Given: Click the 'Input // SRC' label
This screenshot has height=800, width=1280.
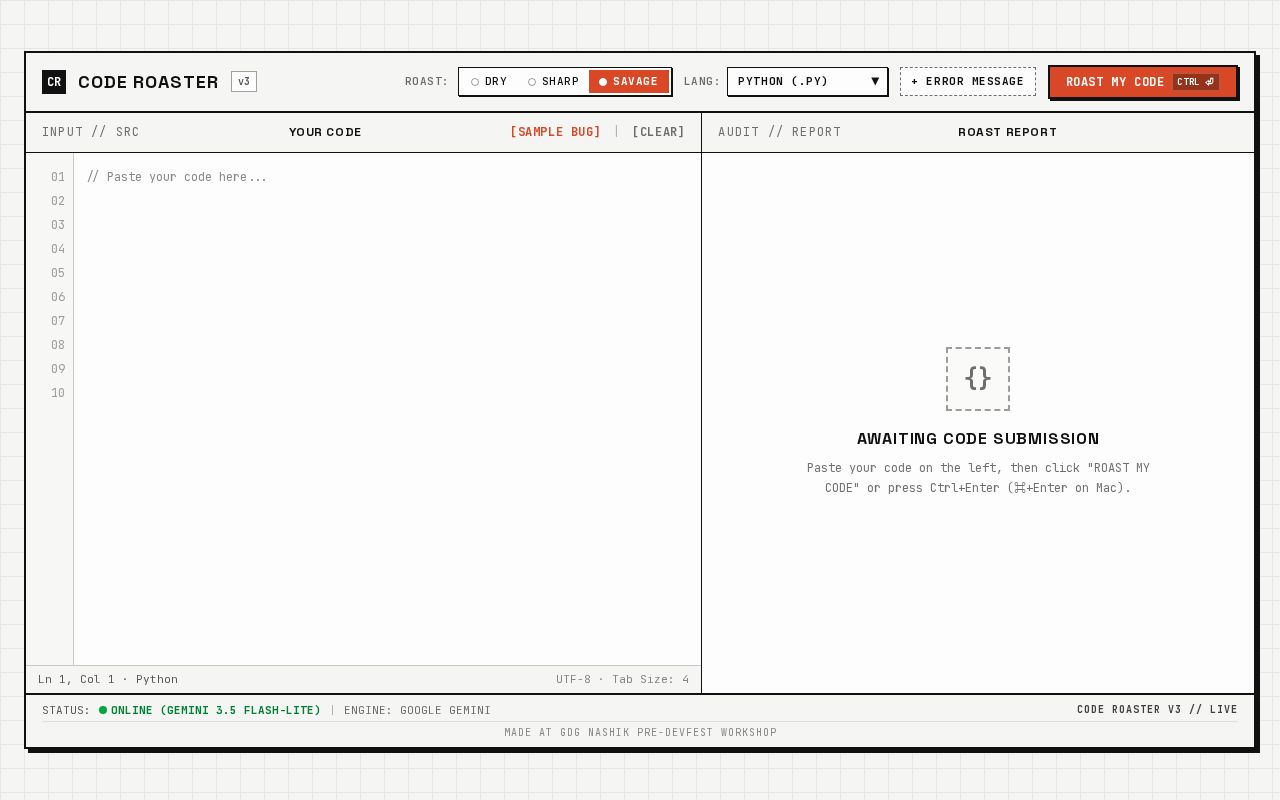Looking at the screenshot, I should [x=91, y=132].
